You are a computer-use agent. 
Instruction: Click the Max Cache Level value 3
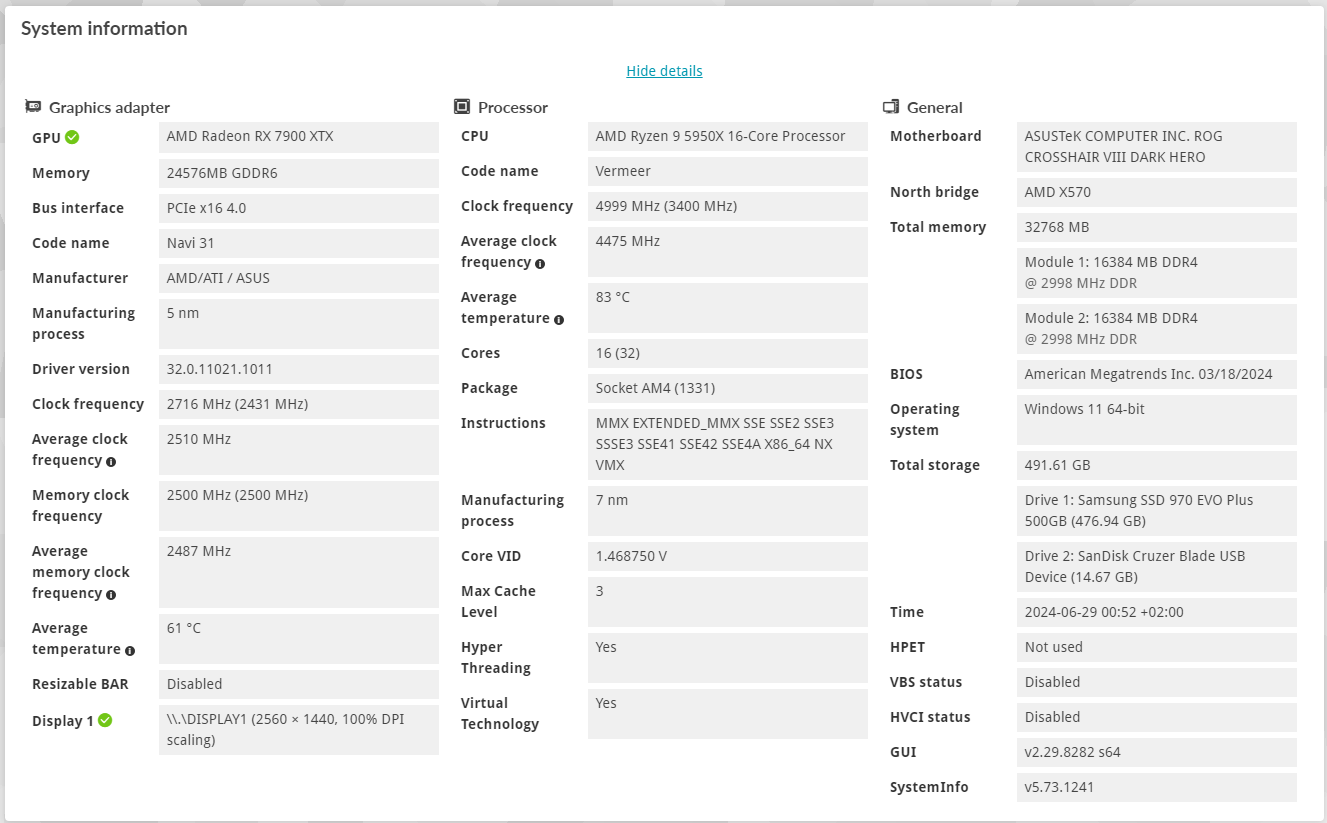pos(728,602)
